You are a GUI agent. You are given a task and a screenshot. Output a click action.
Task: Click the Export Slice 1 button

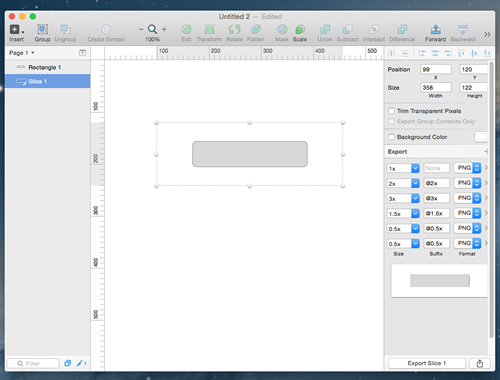point(427,363)
